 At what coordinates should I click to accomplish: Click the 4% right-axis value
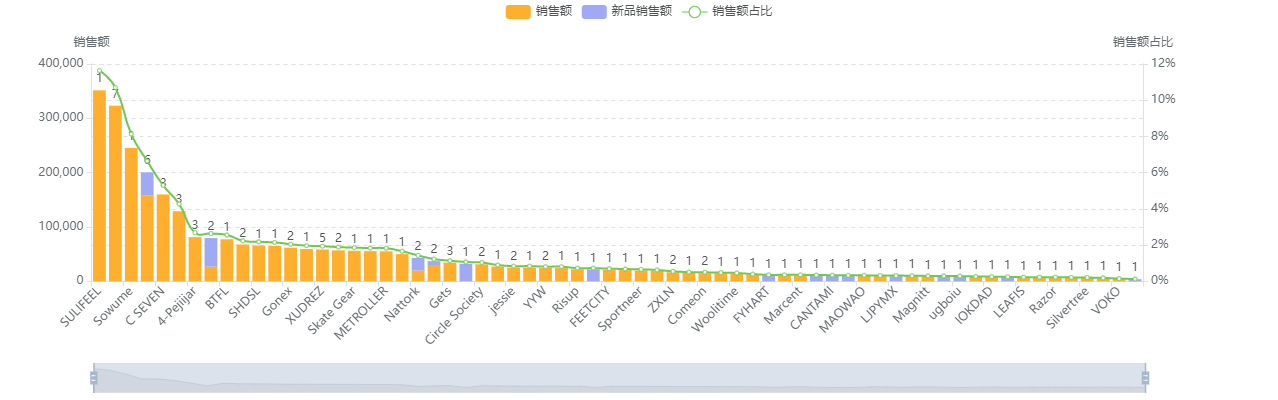point(1161,208)
